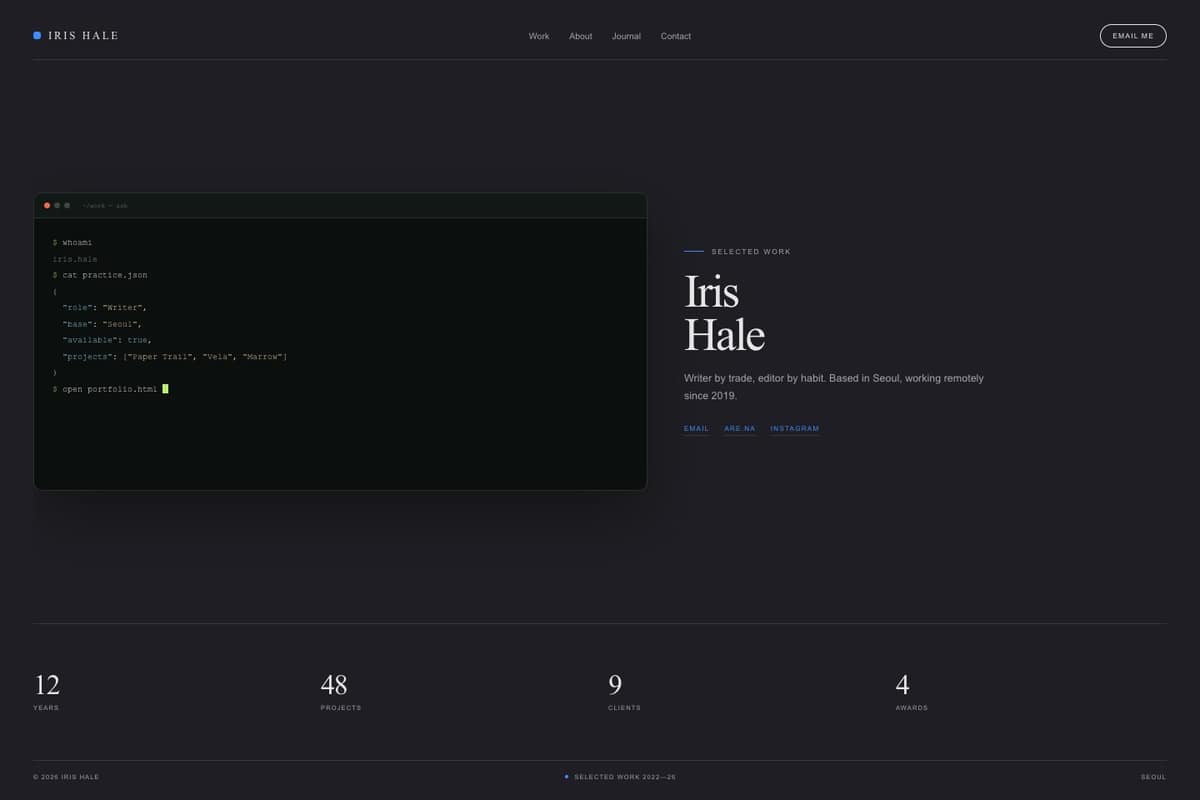Click the 'PROJECTS' stat label
Screen dimensions: 1200x800
341,708
